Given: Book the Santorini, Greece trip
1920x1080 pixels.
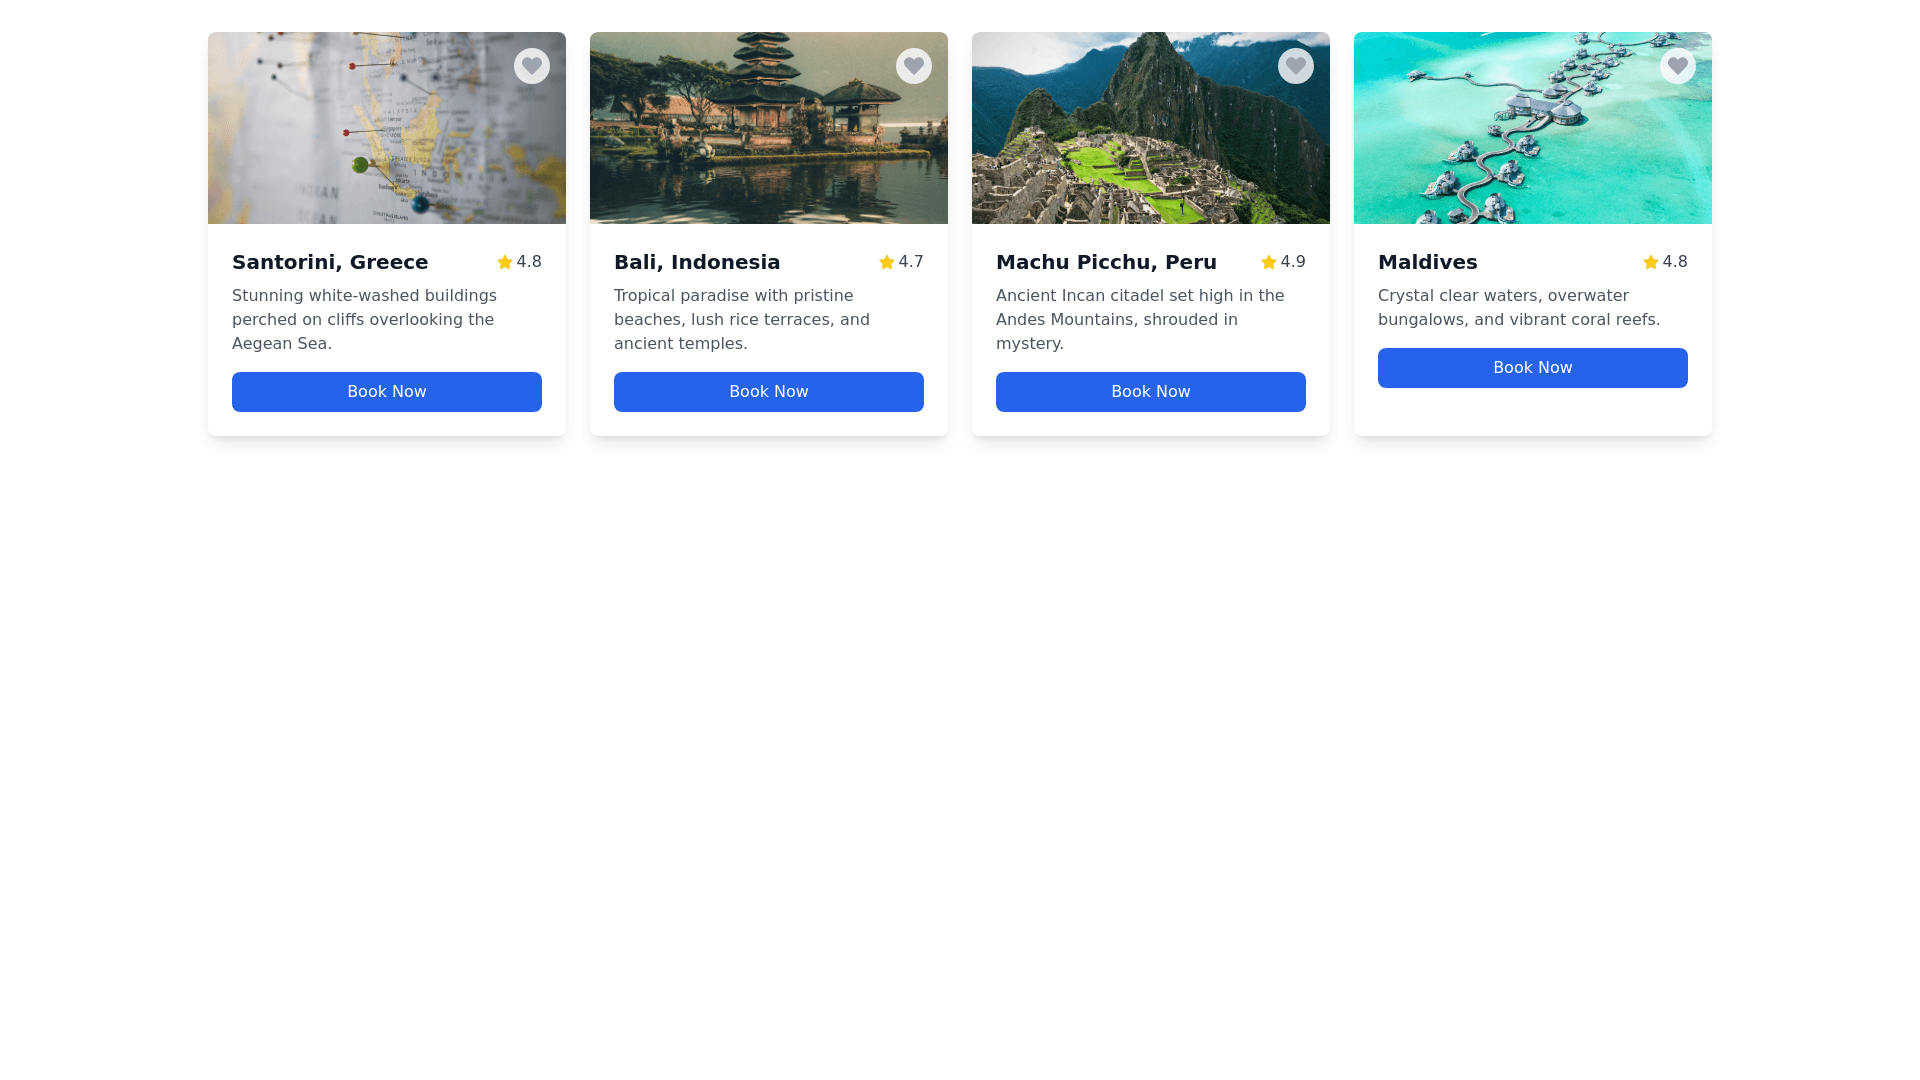Looking at the screenshot, I should [387, 392].
